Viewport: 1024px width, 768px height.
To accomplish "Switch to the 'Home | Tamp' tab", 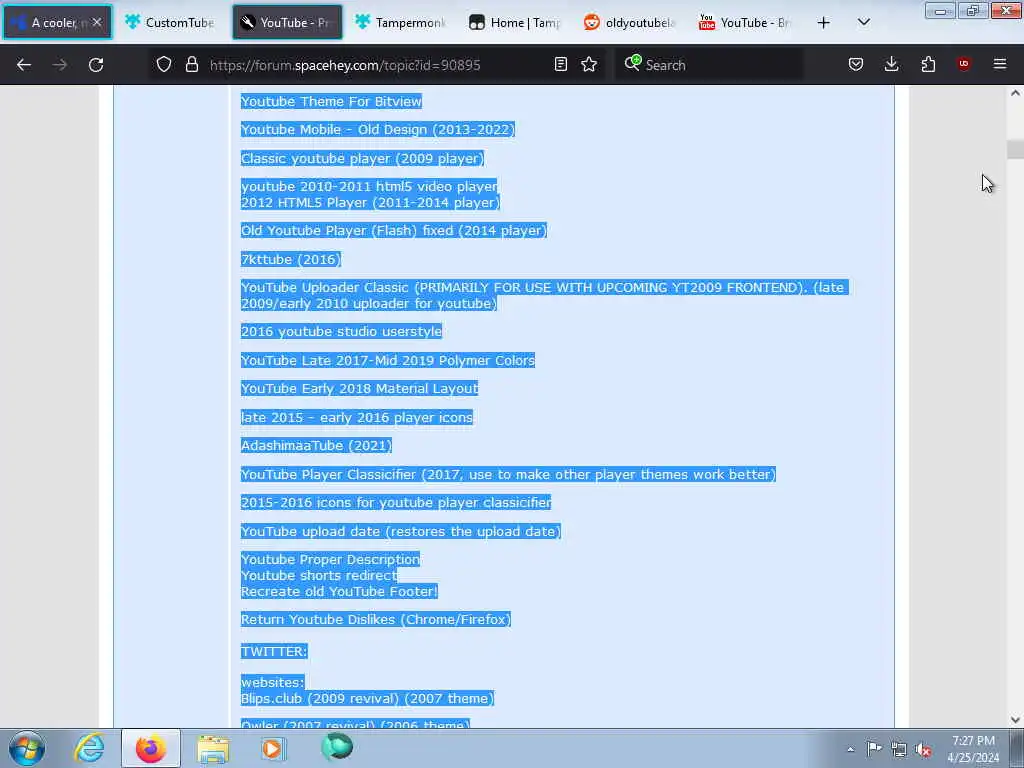I will 515,22.
